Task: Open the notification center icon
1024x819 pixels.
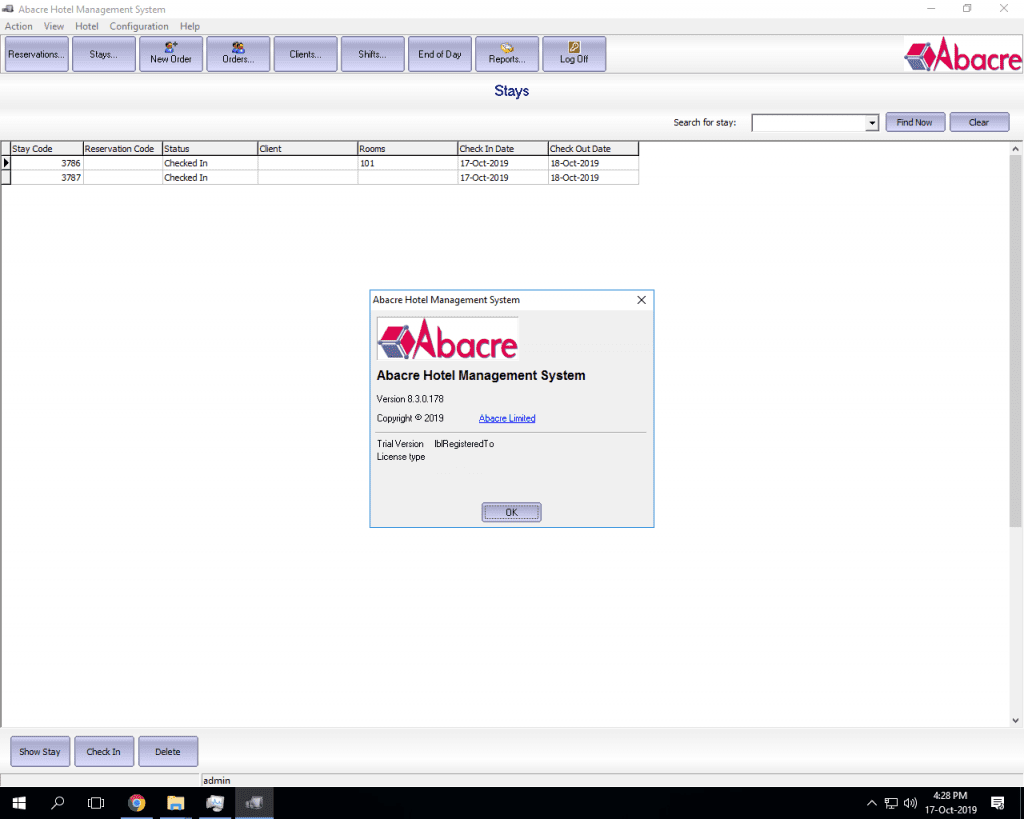Action: [x=996, y=802]
